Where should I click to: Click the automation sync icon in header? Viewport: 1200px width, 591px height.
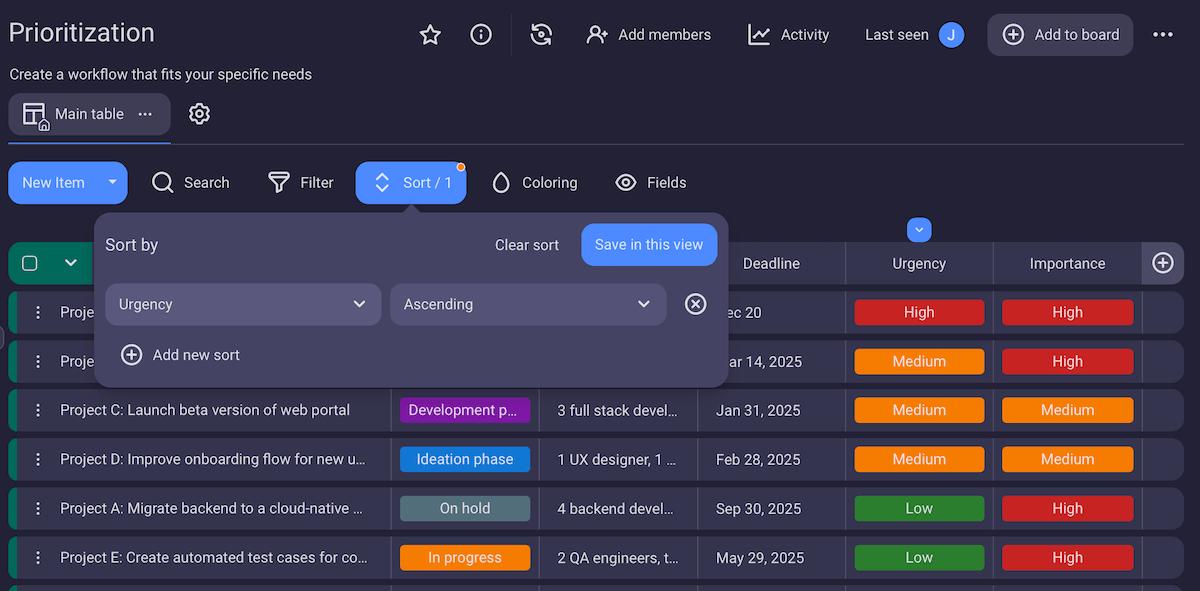(x=541, y=35)
